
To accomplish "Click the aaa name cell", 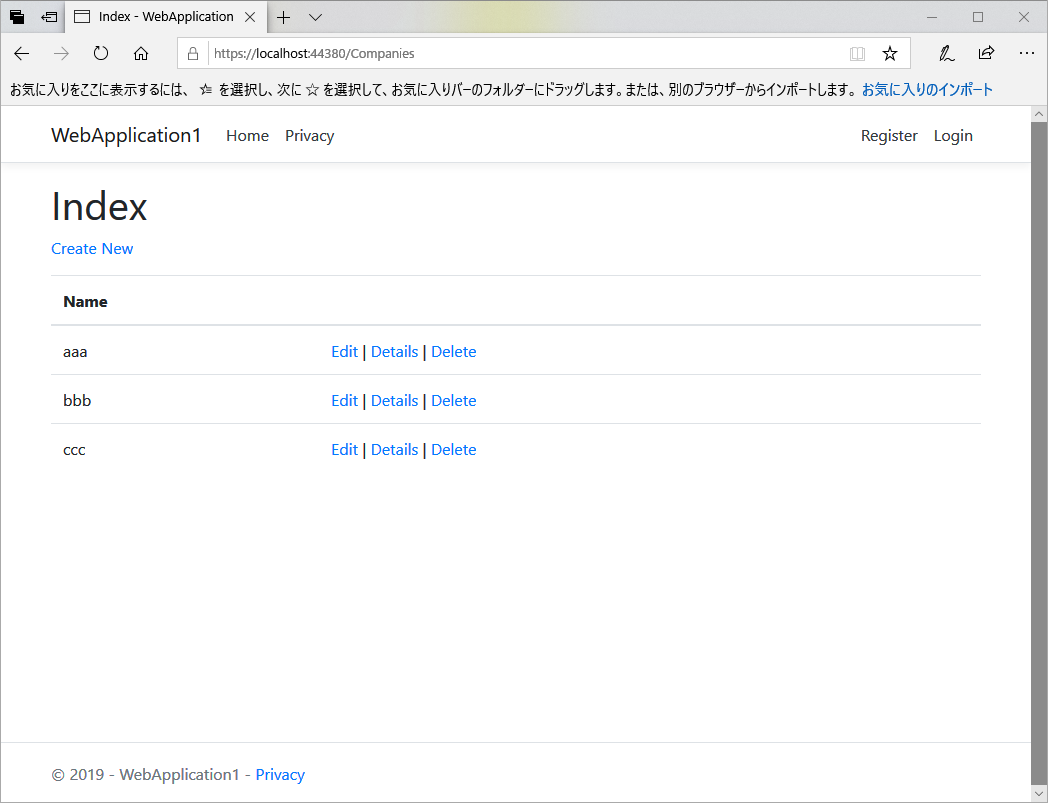I will [75, 352].
